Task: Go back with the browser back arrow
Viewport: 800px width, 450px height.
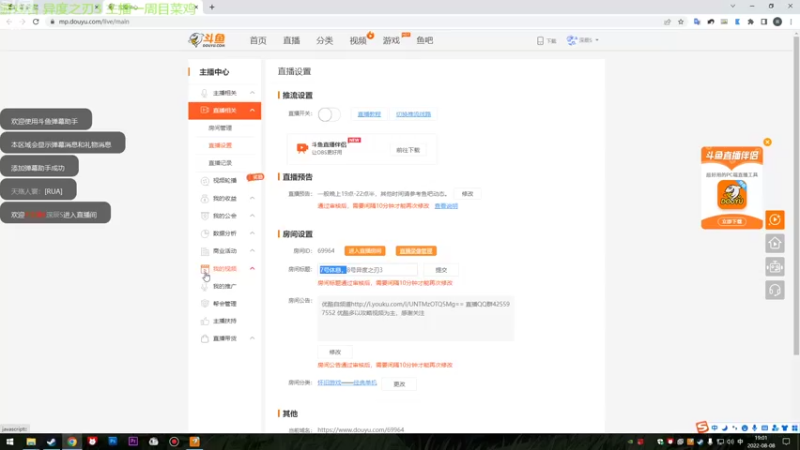Action: pyautogui.click(x=9, y=21)
